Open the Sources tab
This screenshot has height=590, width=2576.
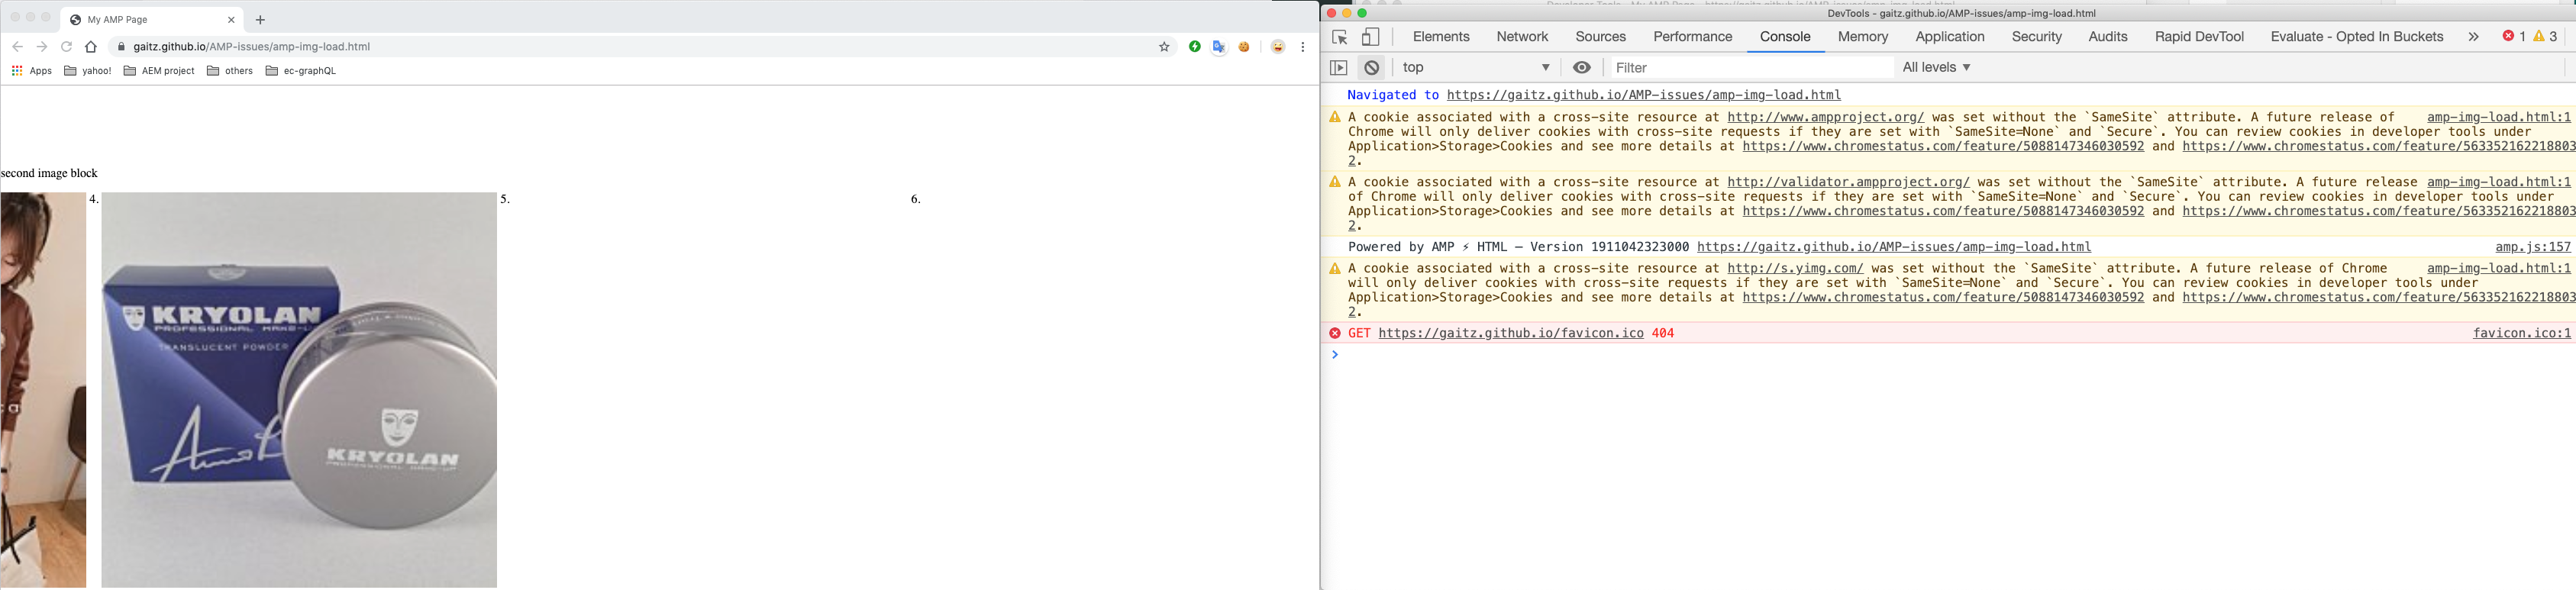1600,37
